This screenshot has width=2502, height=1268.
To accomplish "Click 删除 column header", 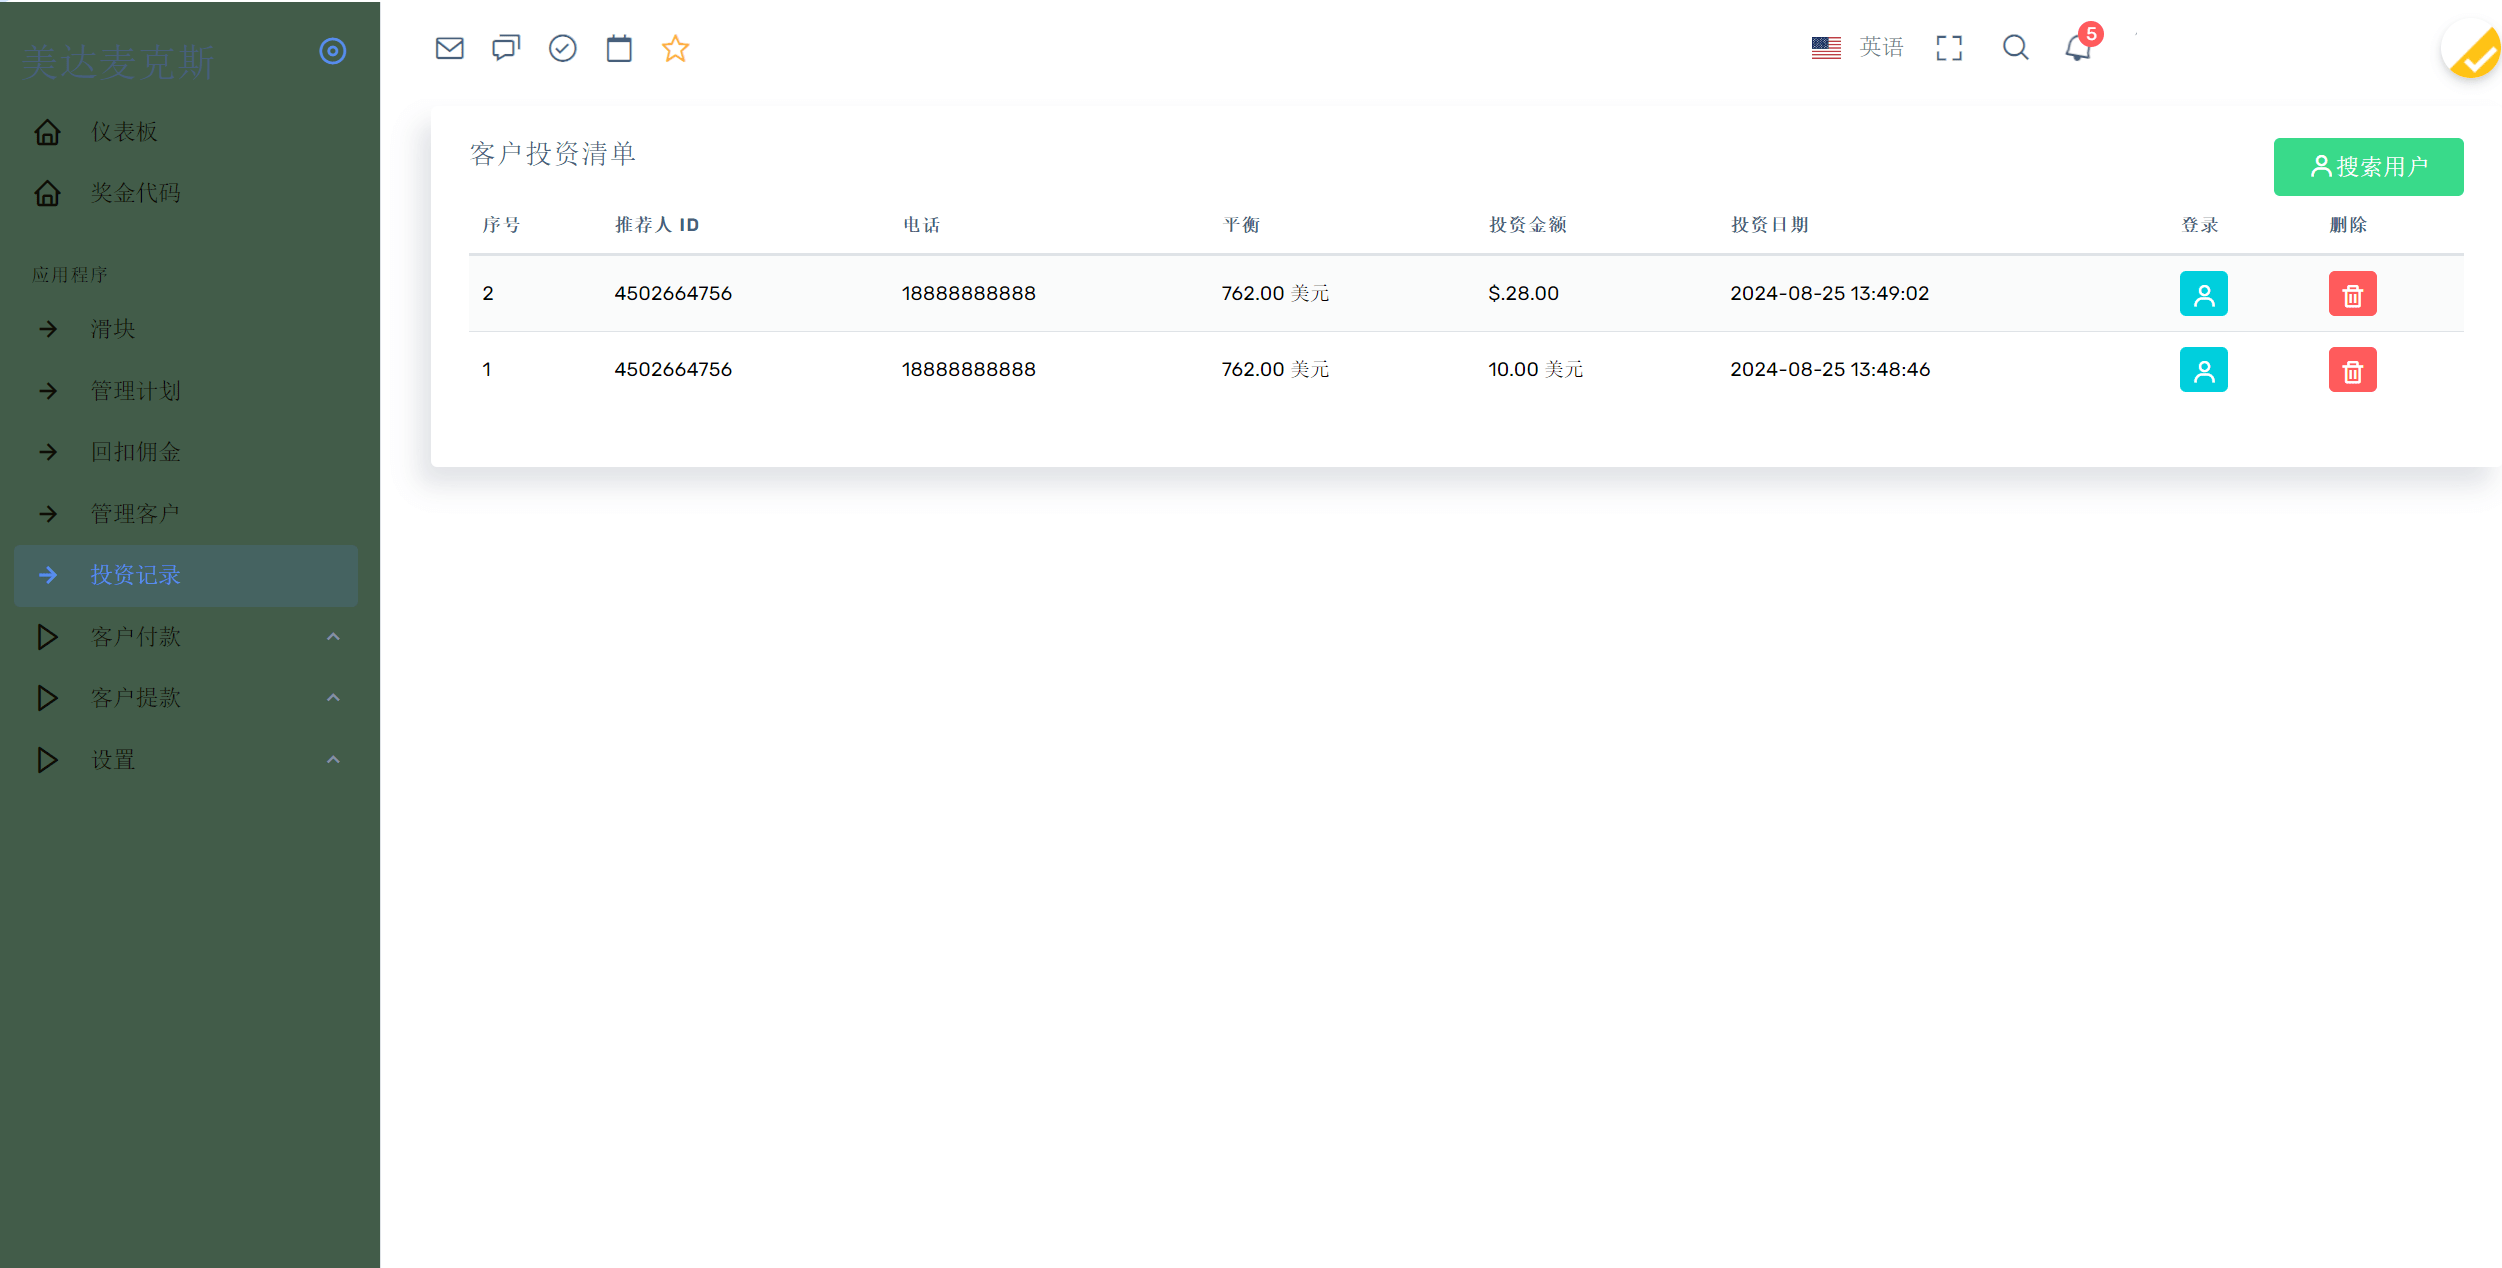I will click(2348, 225).
